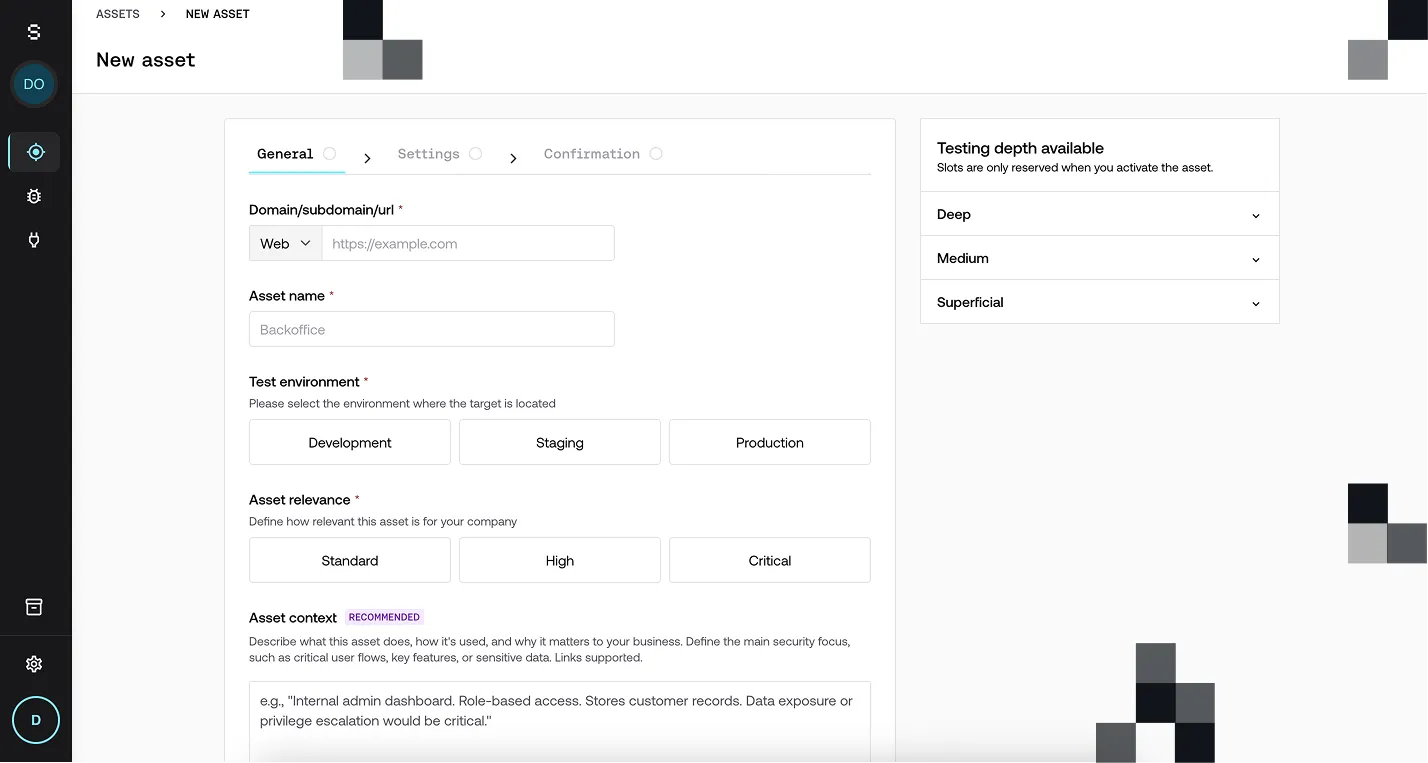Click the Domain/subdomain/url label
Viewport: 1428px width, 763px height.
pyautogui.click(x=321, y=210)
